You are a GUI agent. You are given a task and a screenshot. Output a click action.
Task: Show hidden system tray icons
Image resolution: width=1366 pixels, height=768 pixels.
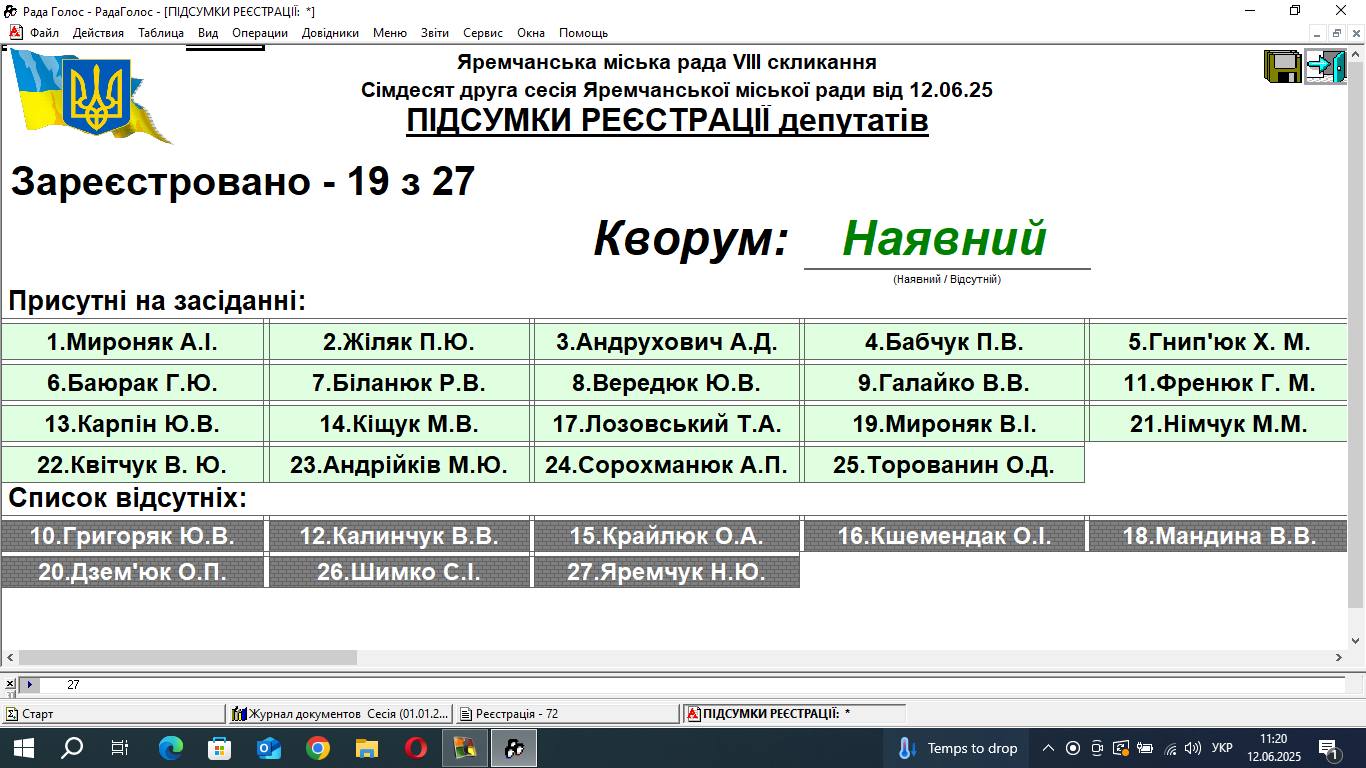1048,748
